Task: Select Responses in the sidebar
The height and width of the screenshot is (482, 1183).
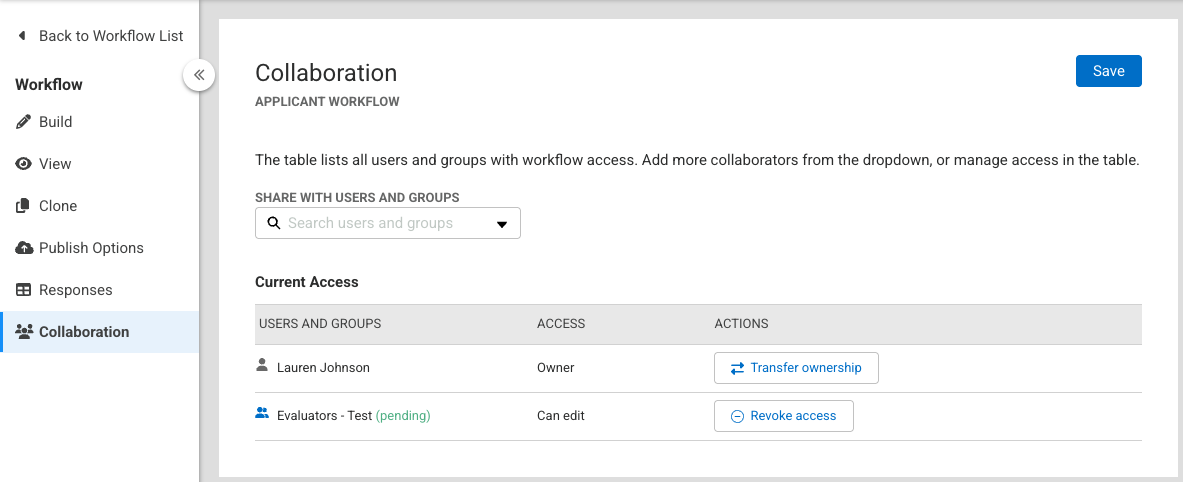Action: point(75,290)
